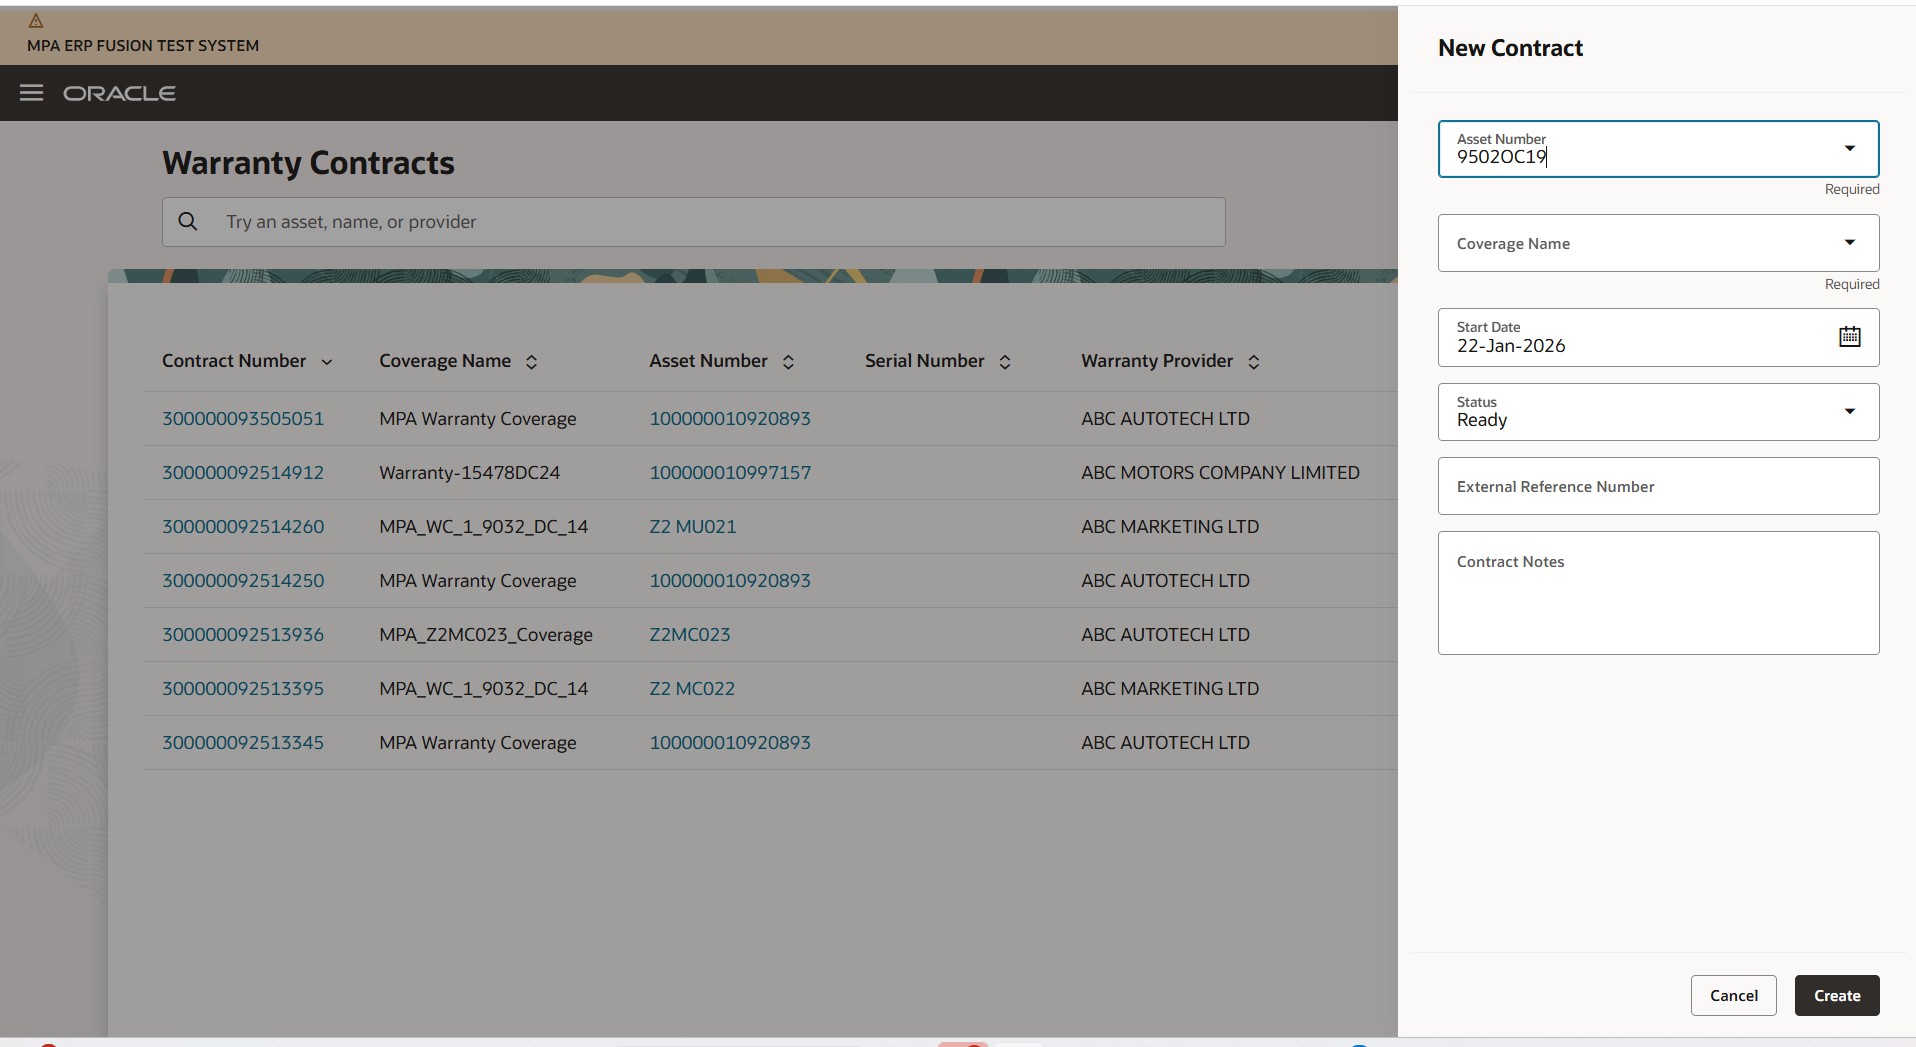
Task: Open contract 300000092514912
Action: [243, 473]
